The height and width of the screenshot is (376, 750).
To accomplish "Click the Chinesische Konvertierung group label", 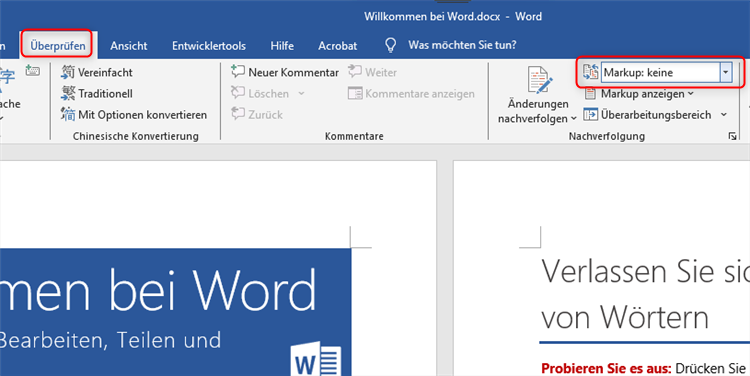I will pos(135,136).
